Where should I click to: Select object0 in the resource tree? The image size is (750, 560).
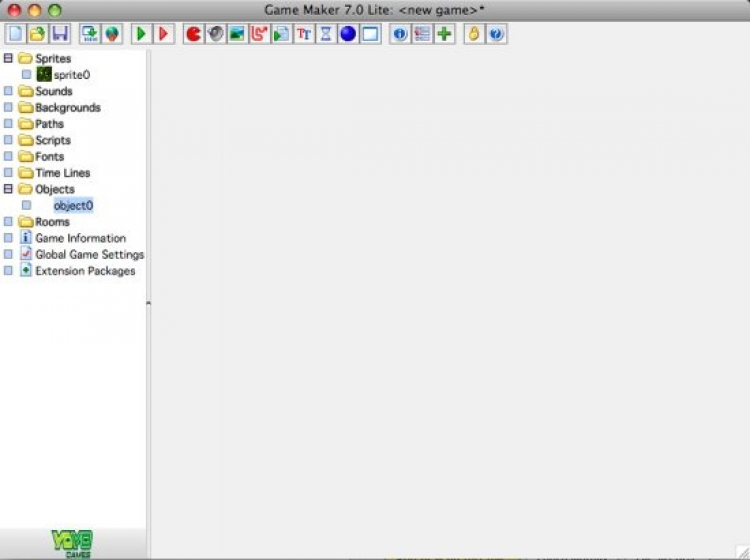click(x=73, y=205)
